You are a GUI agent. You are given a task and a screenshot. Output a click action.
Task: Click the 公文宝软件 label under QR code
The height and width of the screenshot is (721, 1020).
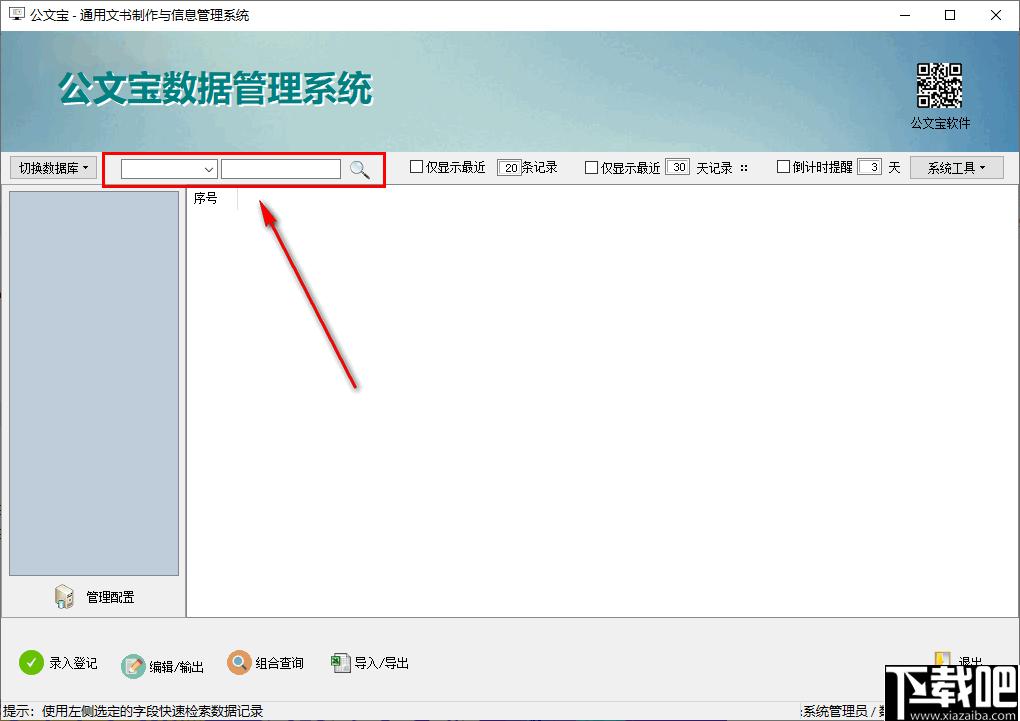tap(940, 123)
